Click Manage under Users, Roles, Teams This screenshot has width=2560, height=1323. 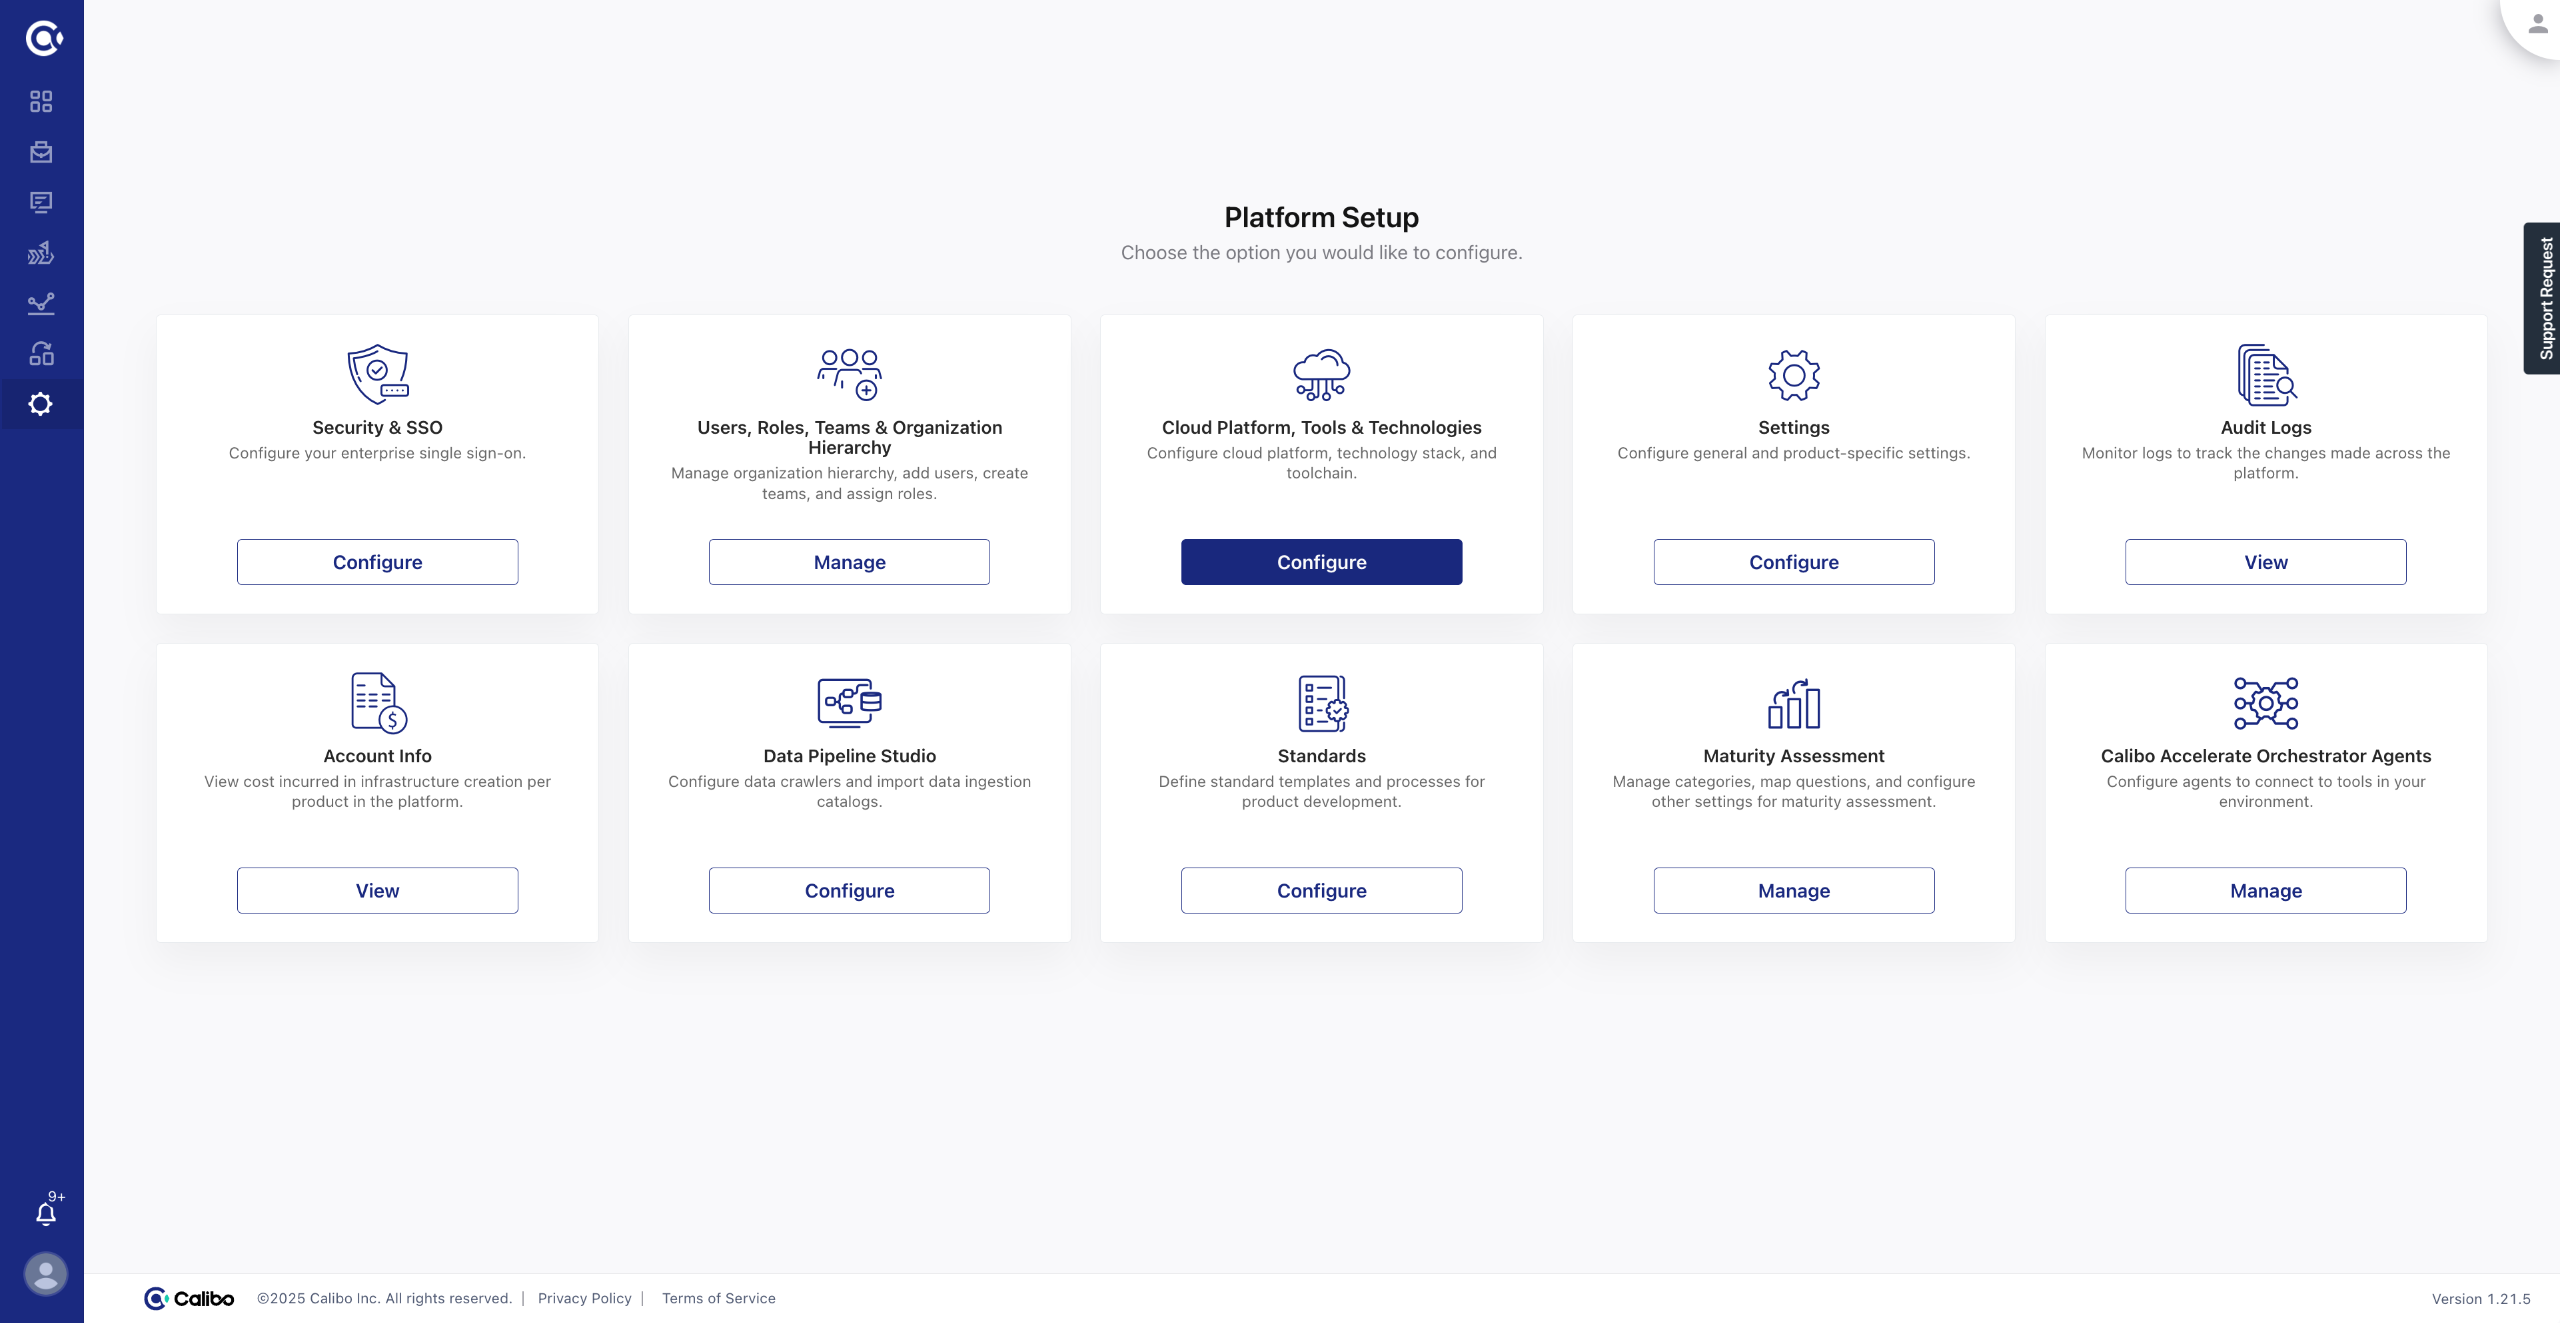click(849, 562)
